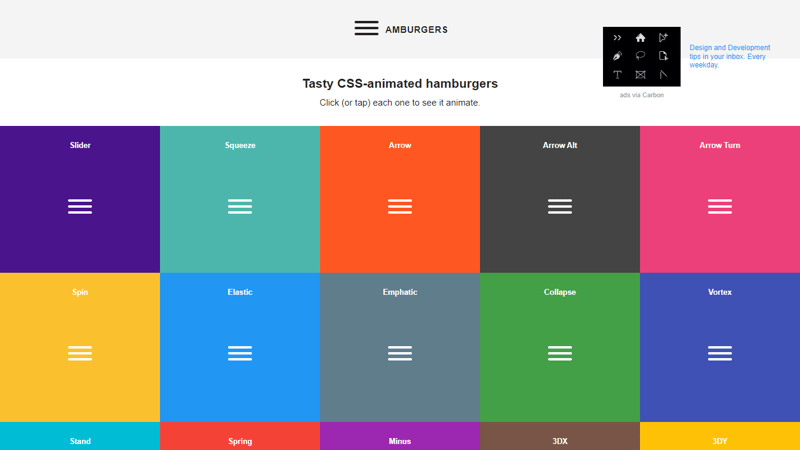Image resolution: width=800 pixels, height=450 pixels.
Task: Click the Collapse hamburger icon
Action: pos(560,353)
